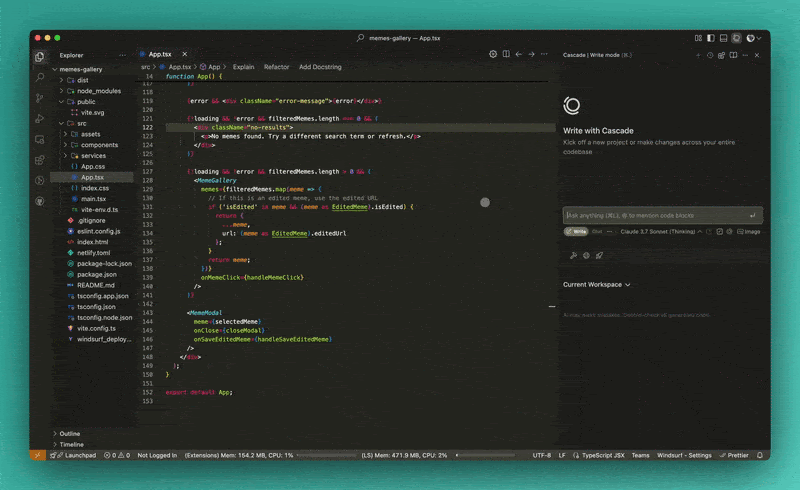
Task: Expand the components folder
Action: tap(99, 145)
